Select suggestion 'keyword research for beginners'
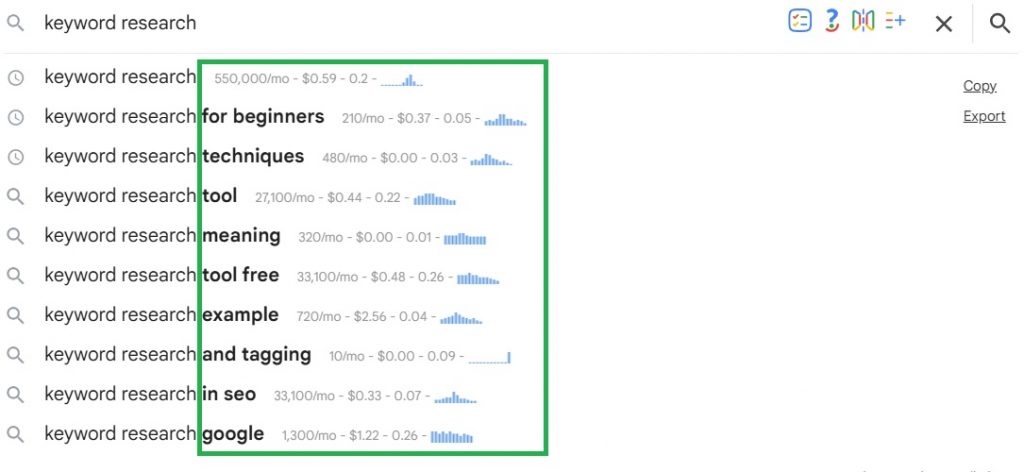This screenshot has width=1024, height=472. click(x=184, y=117)
